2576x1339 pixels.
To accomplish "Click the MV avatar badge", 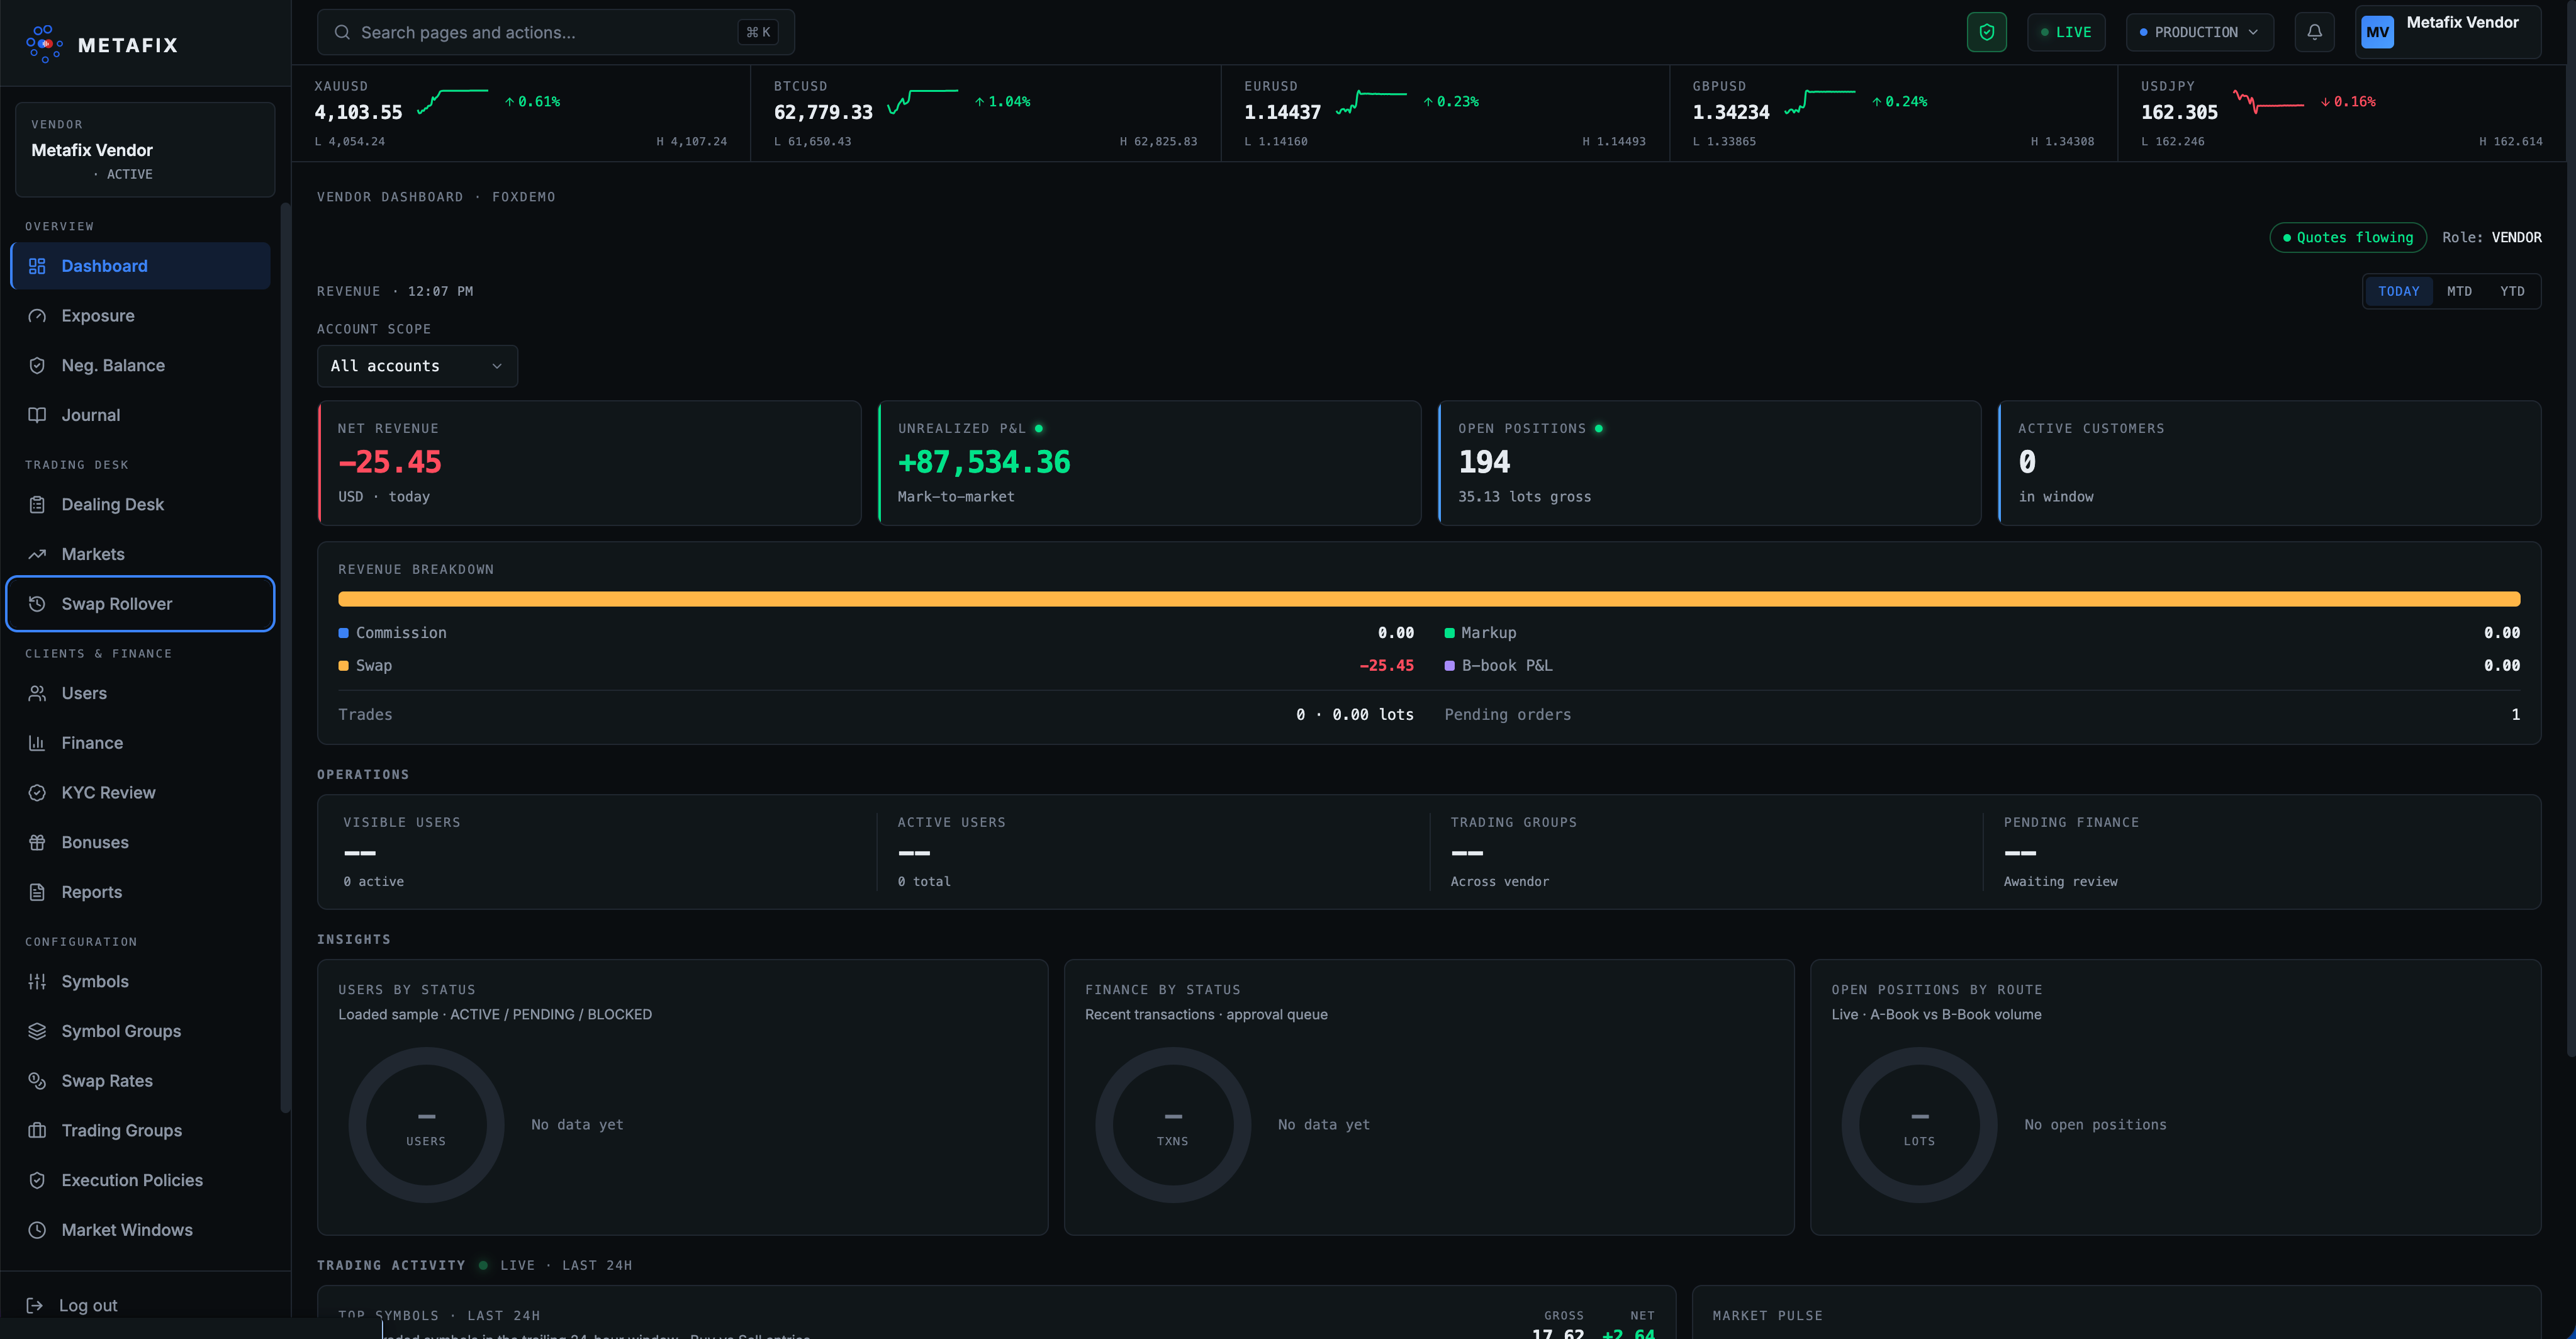I will click(x=2377, y=32).
